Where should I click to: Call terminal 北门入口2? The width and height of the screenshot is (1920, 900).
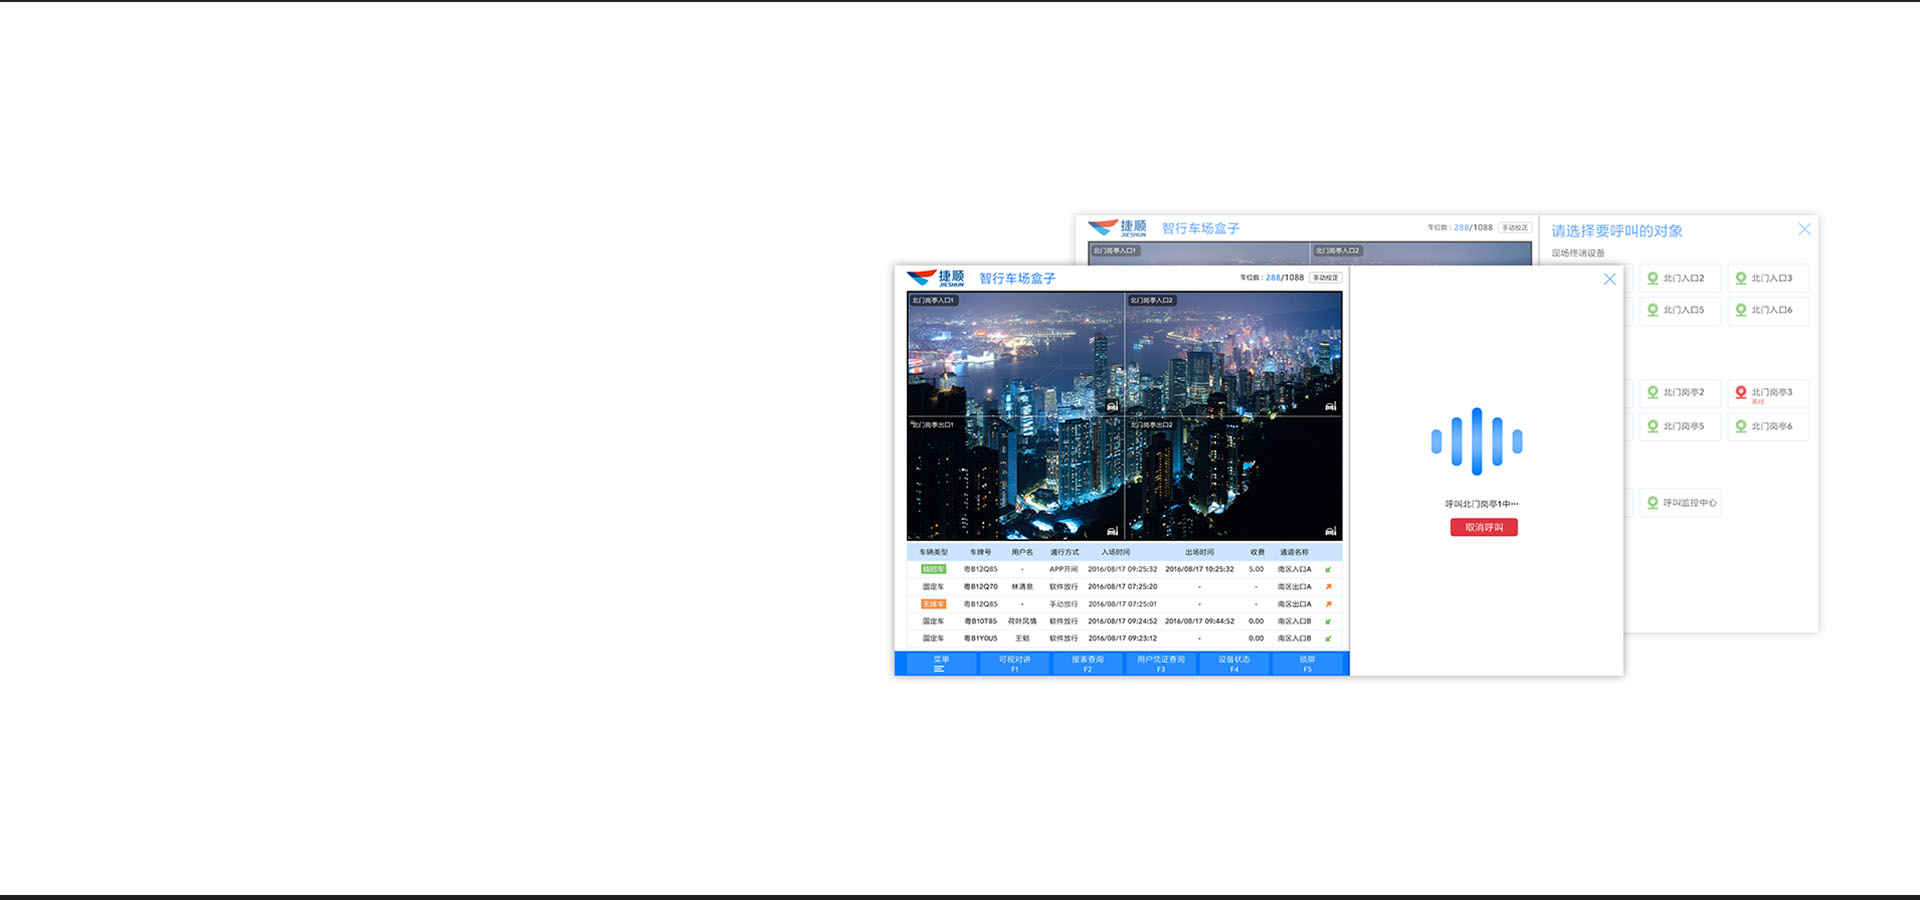pos(1680,278)
